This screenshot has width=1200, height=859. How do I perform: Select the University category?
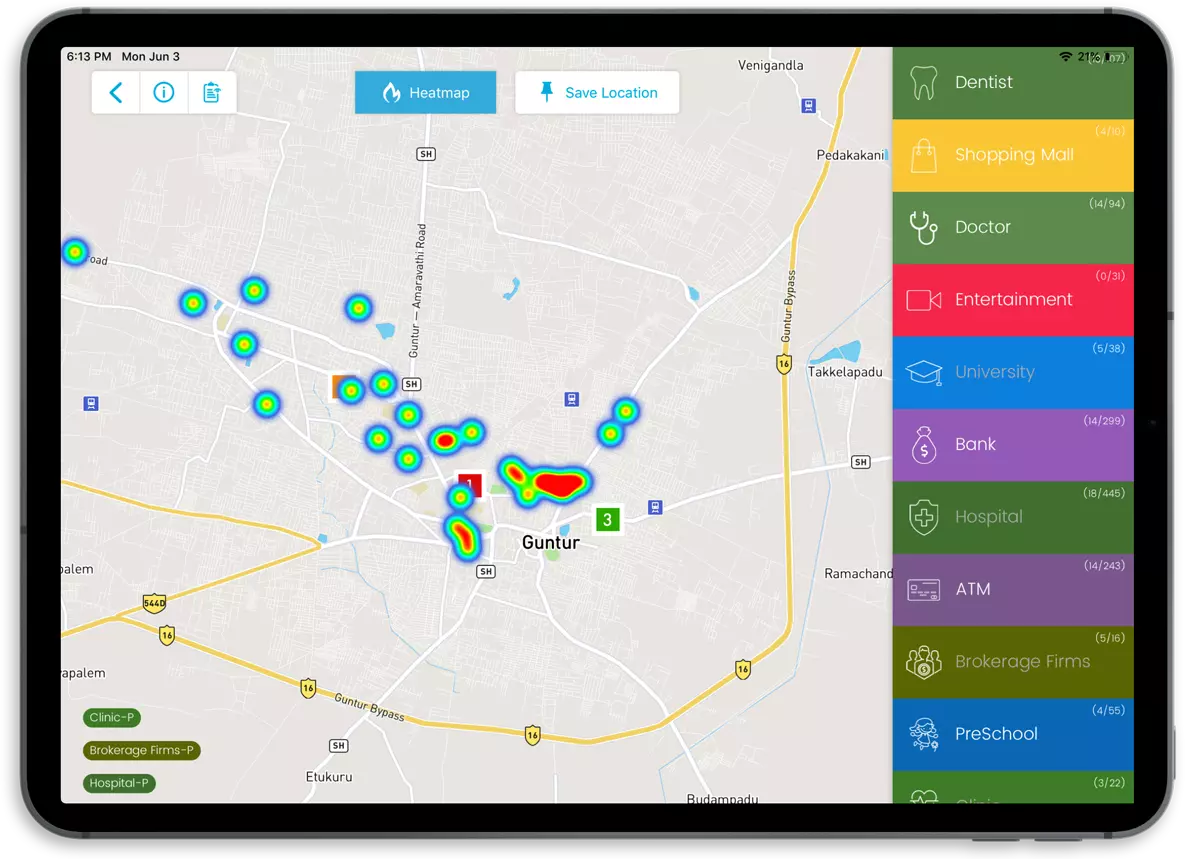1013,372
